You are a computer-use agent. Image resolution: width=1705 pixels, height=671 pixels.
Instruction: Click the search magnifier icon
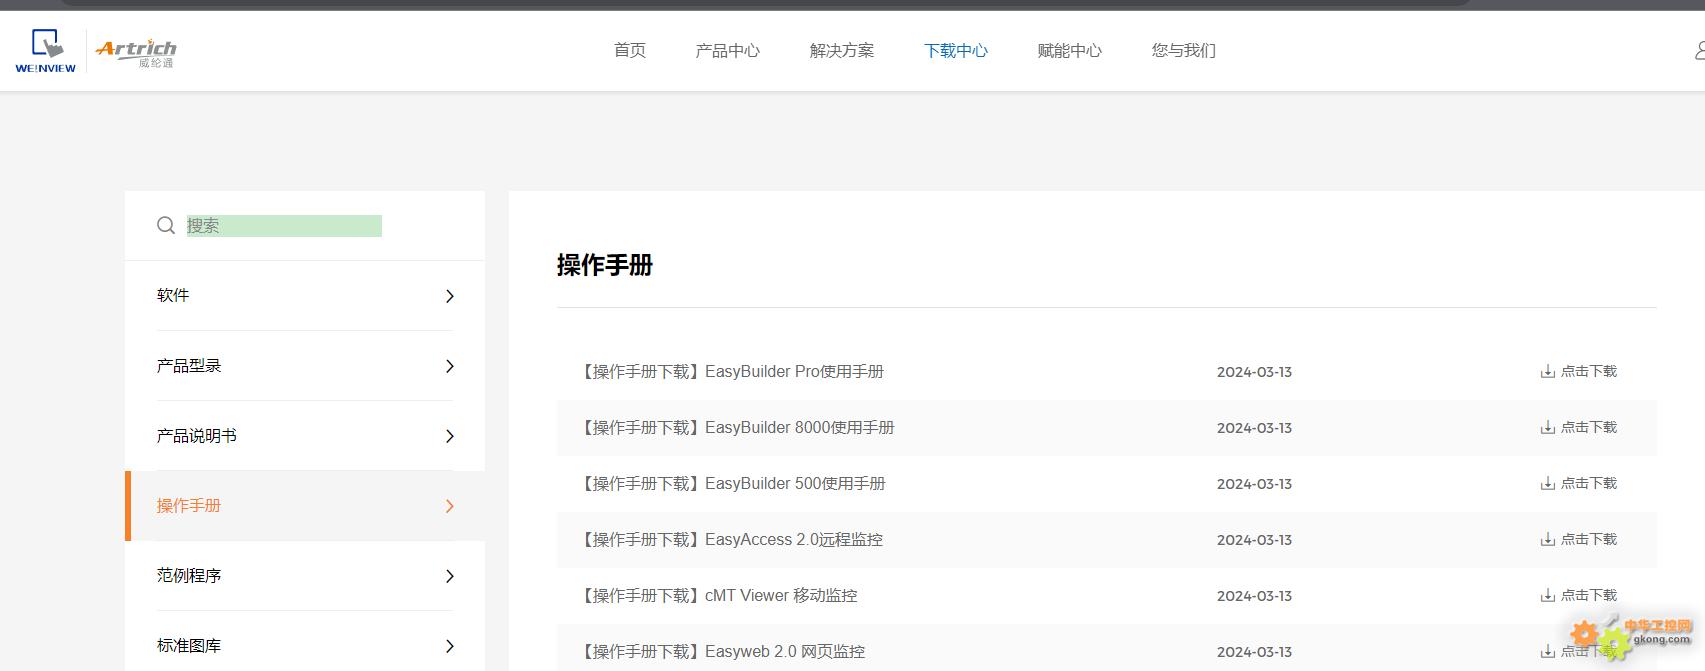tap(166, 226)
